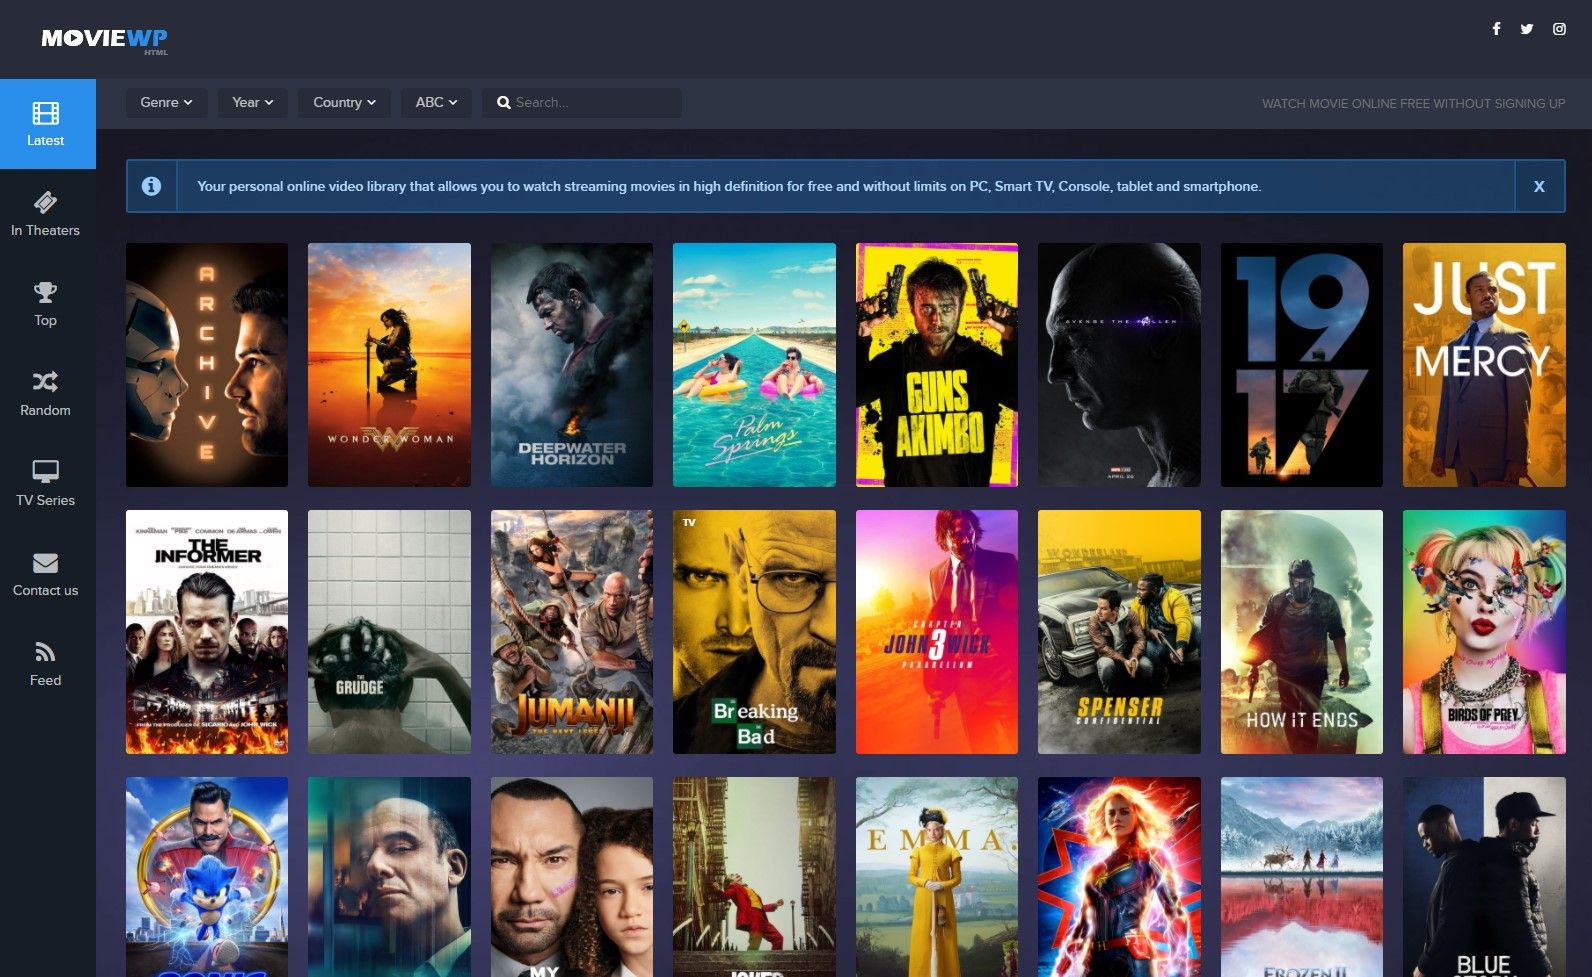Open the Facebook icon in header

click(x=1496, y=29)
